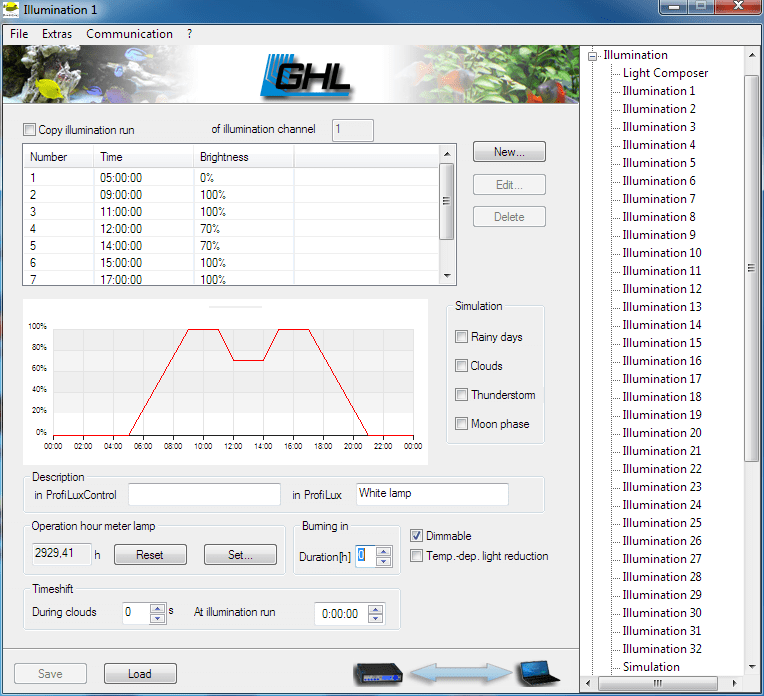The image size is (764, 696).
Task: Enable Moon phase simulation
Action: 461,424
